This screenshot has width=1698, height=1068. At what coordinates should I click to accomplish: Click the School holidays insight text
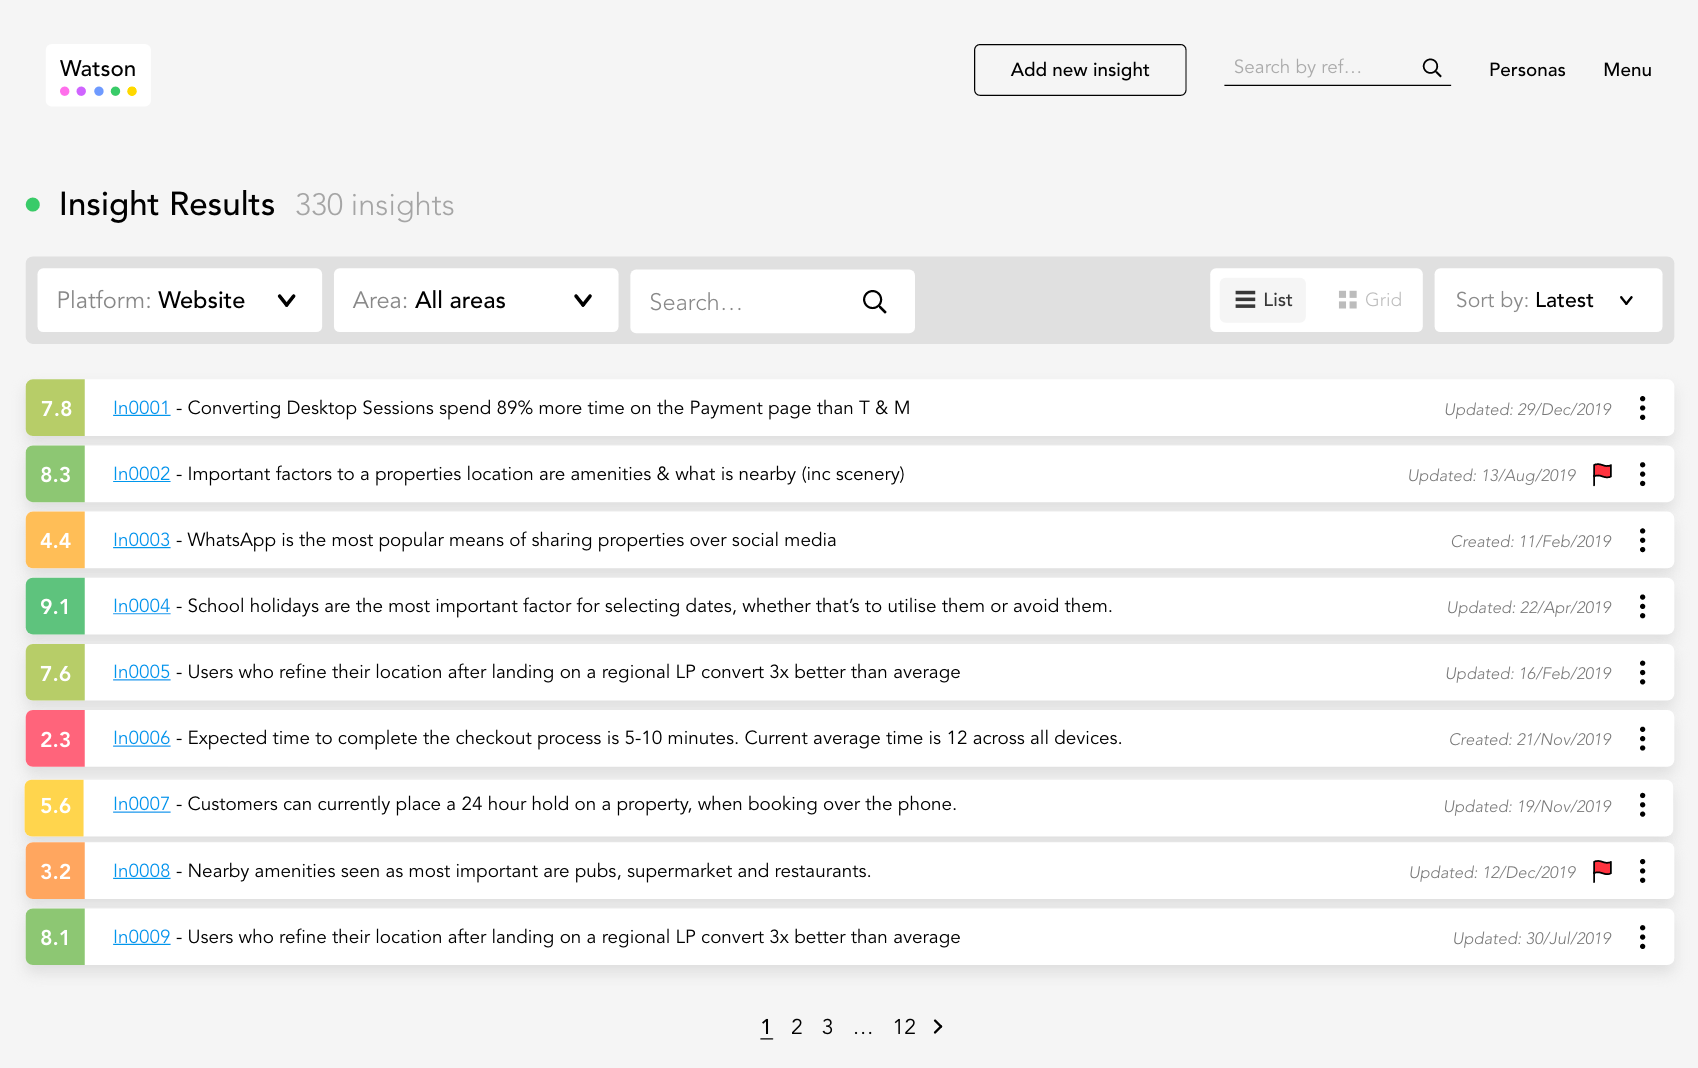(650, 606)
